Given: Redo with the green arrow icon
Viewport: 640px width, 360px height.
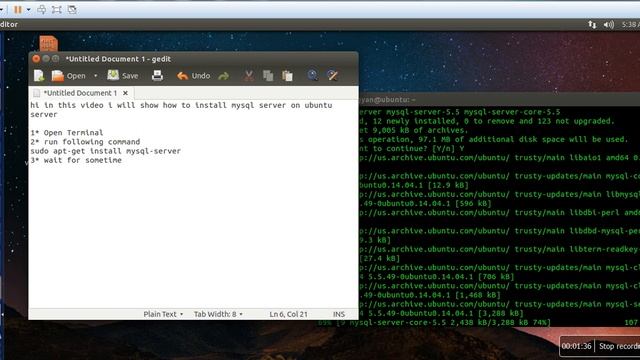Looking at the screenshot, I should point(223,76).
